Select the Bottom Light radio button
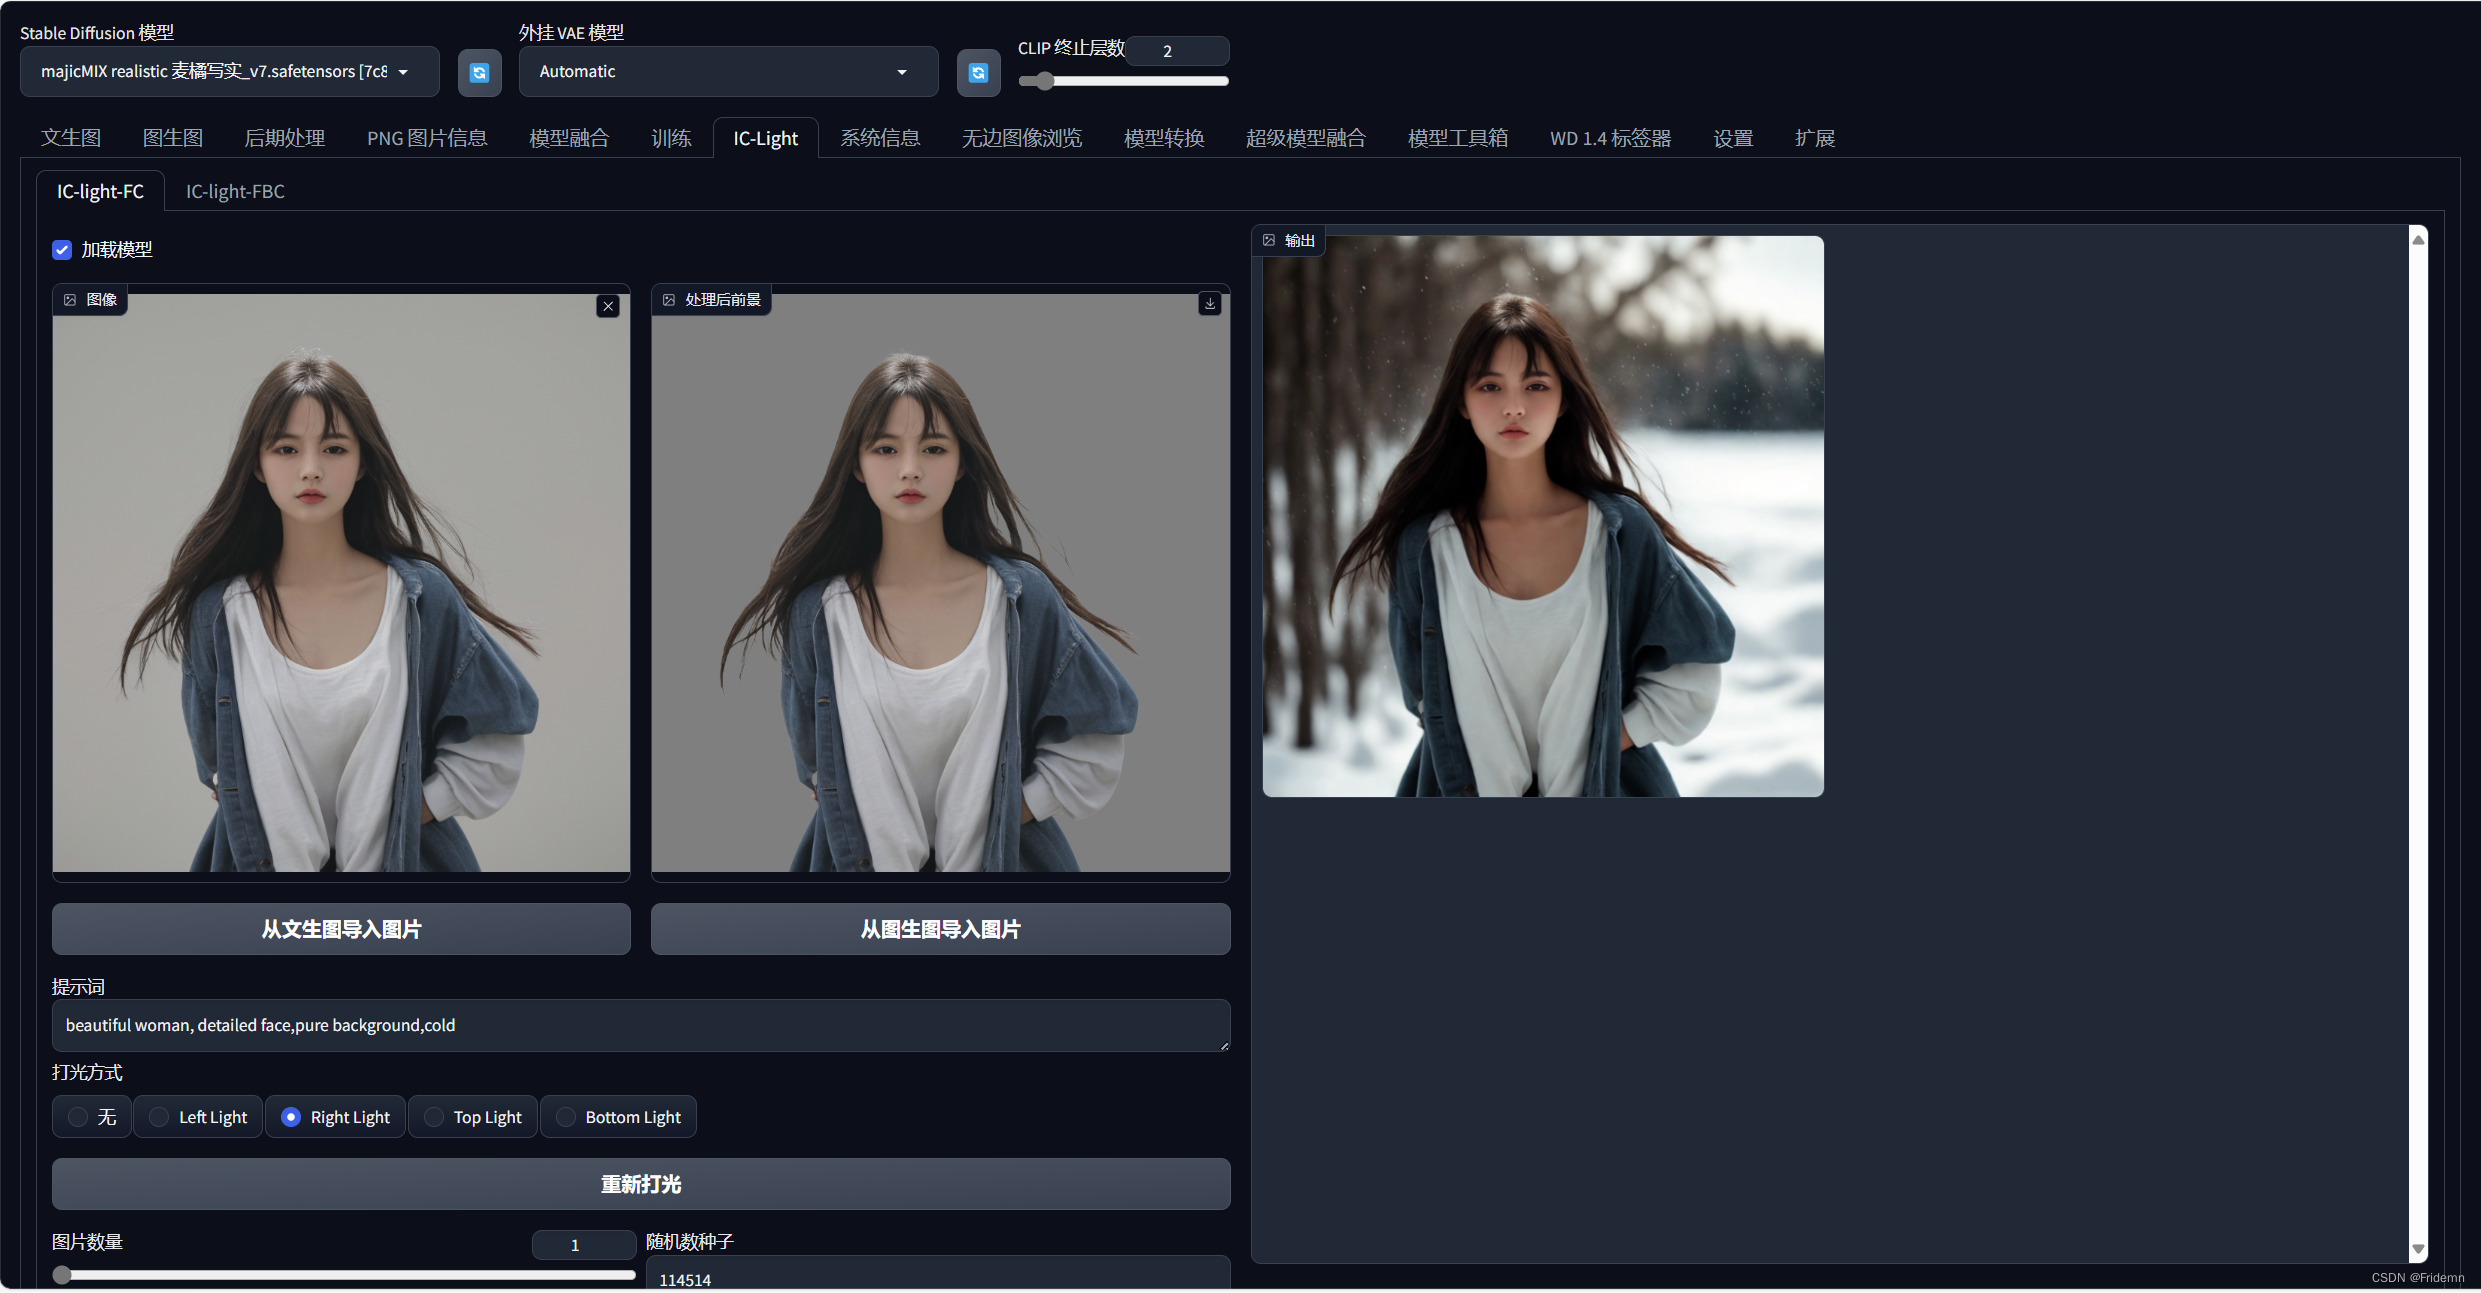The width and height of the screenshot is (2481, 1293). coord(566,1117)
